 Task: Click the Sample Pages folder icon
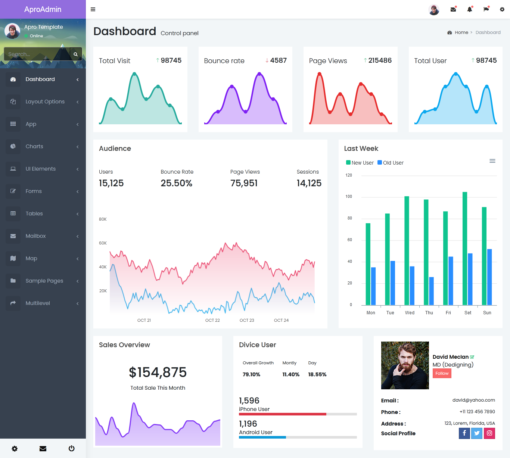pyautogui.click(x=13, y=281)
